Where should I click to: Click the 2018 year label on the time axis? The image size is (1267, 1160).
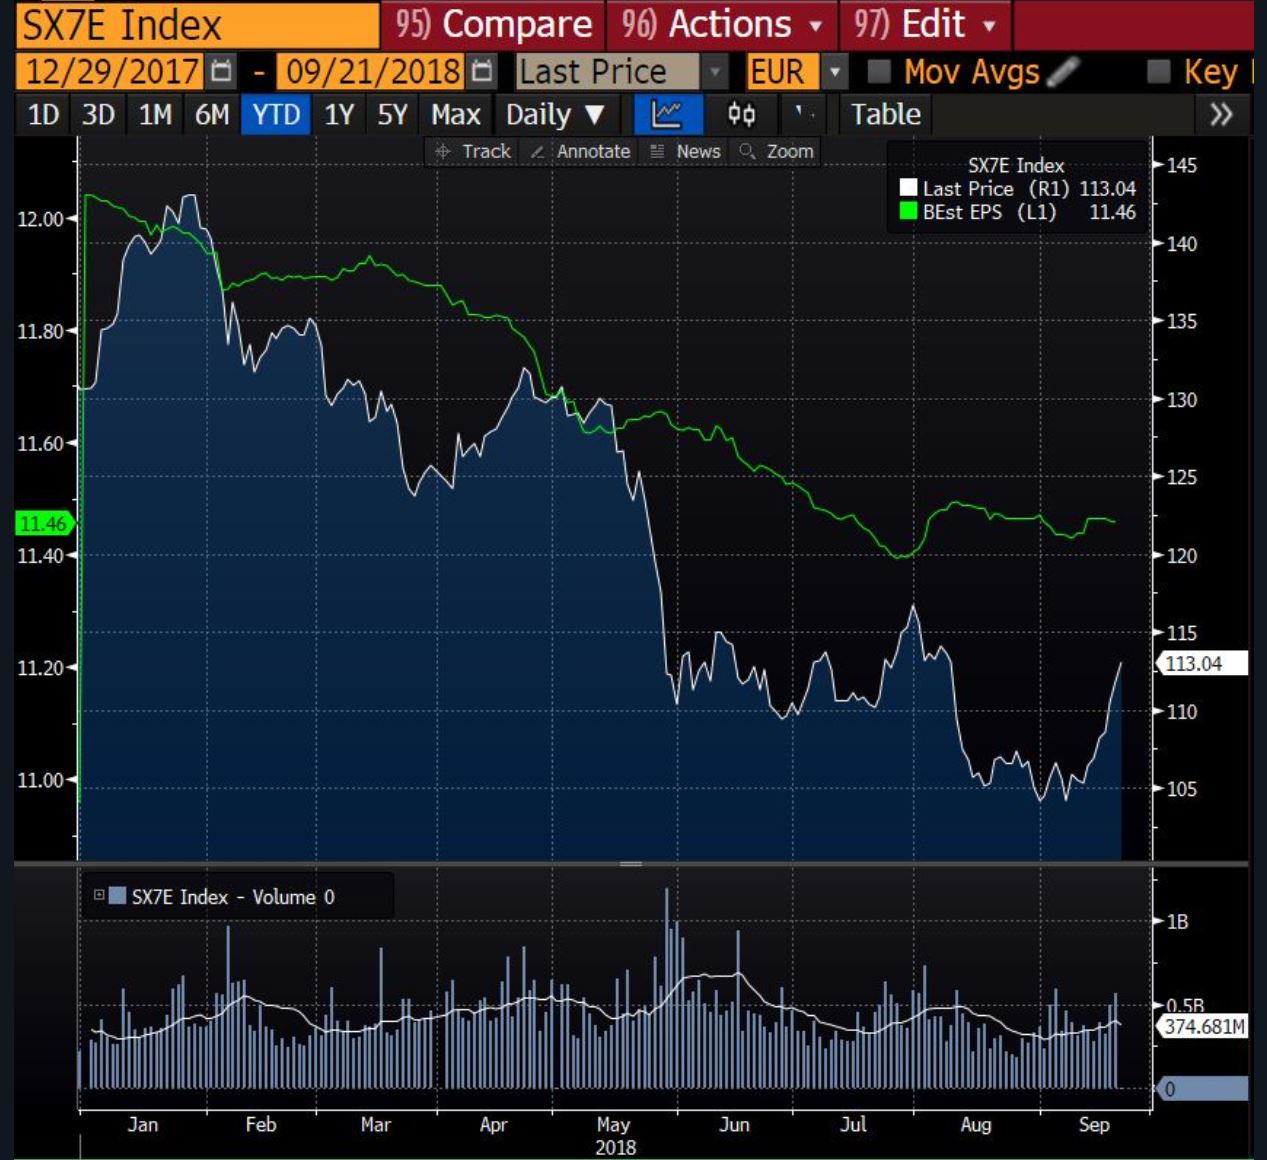click(616, 1147)
